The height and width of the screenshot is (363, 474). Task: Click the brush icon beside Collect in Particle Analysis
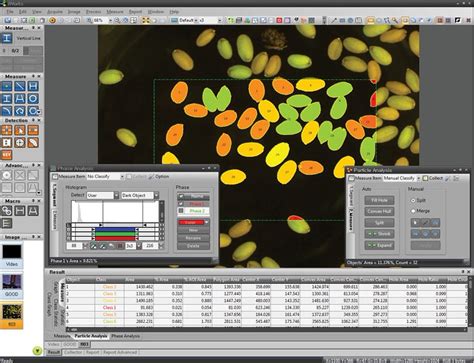[x=448, y=178]
